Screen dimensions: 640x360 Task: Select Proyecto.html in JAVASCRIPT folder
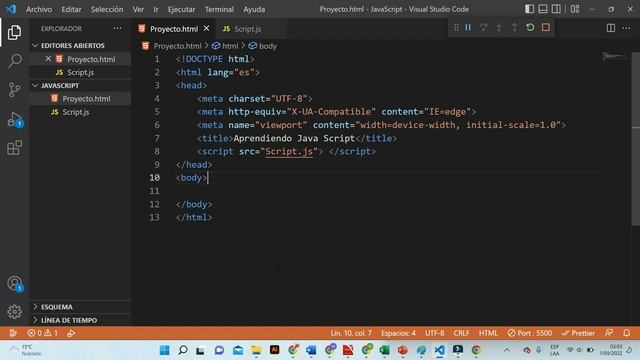[80, 98]
